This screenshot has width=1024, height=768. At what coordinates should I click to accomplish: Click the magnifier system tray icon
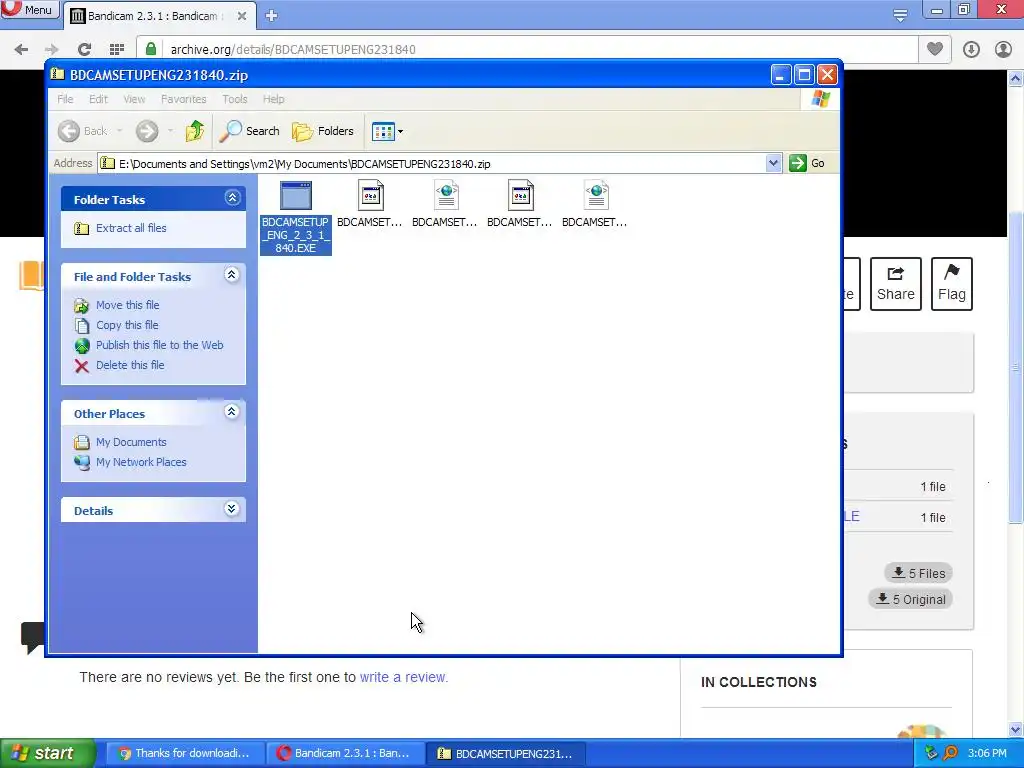coord(950,753)
